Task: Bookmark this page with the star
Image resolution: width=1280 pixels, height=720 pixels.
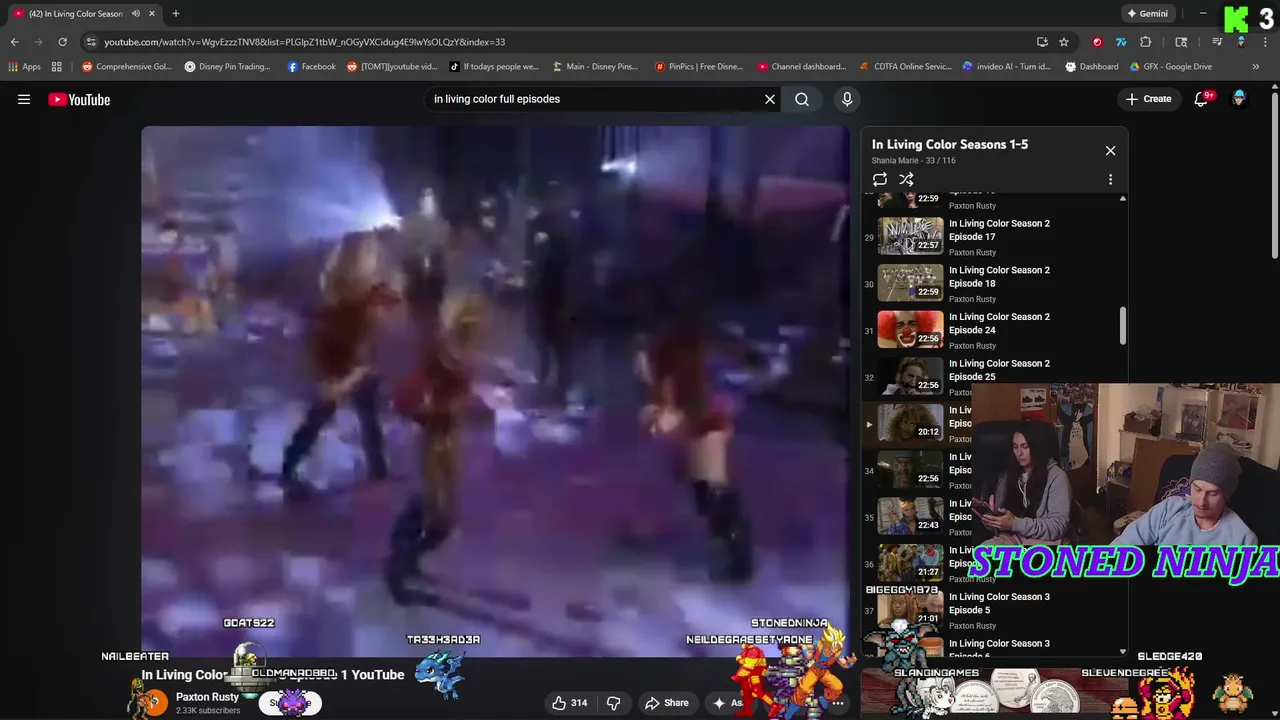Action: tap(1064, 42)
